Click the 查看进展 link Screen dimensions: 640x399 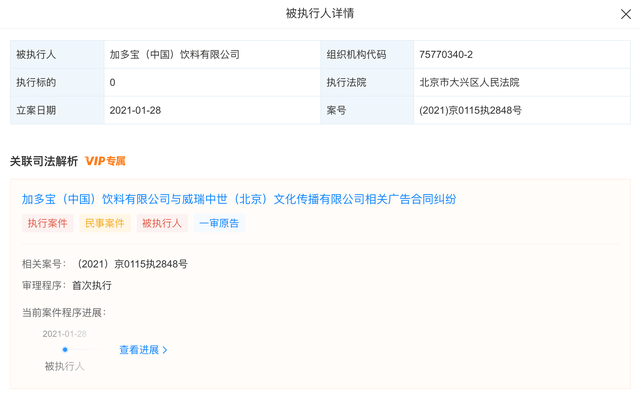point(139,350)
